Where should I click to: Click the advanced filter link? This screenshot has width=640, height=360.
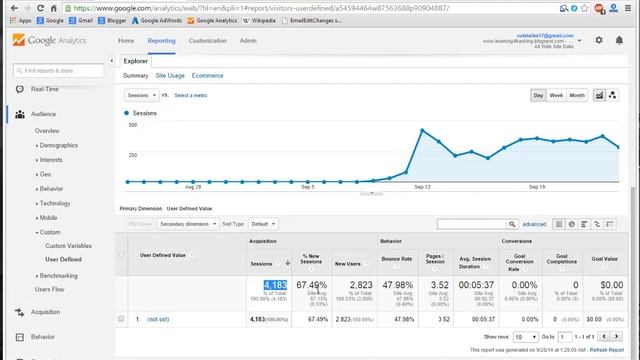click(534, 224)
